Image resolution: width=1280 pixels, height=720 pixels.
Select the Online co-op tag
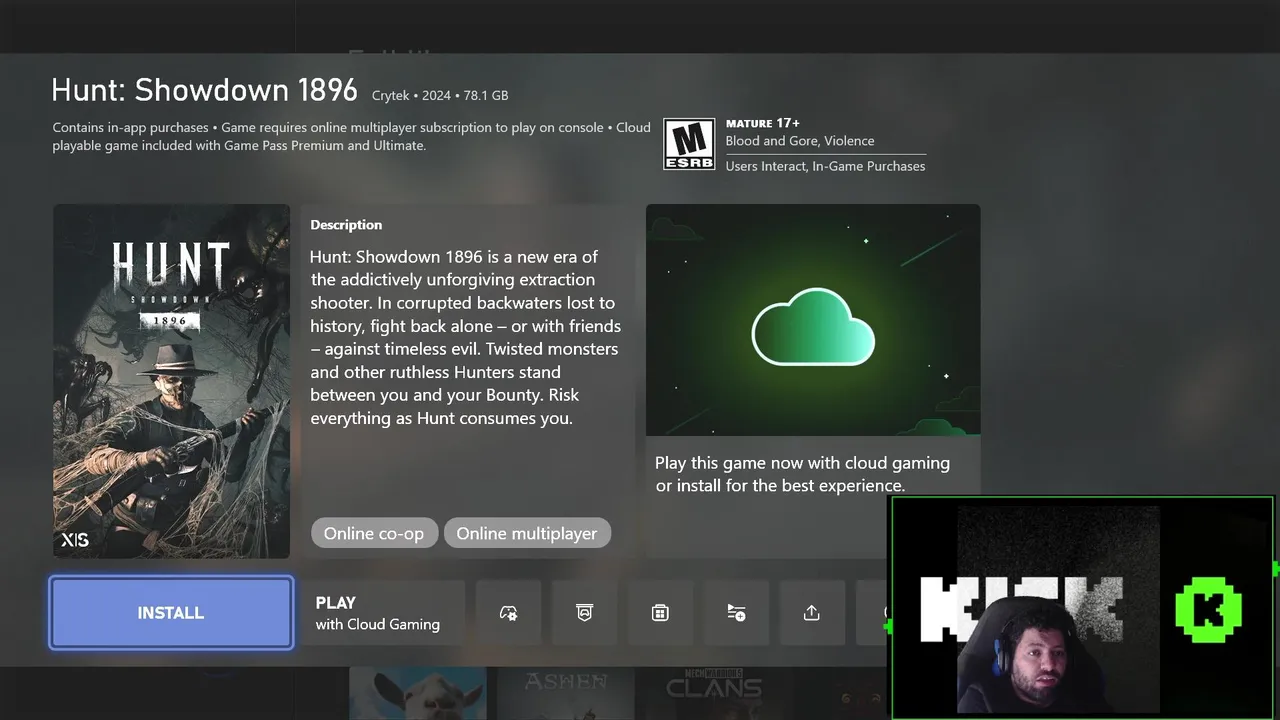coord(374,533)
